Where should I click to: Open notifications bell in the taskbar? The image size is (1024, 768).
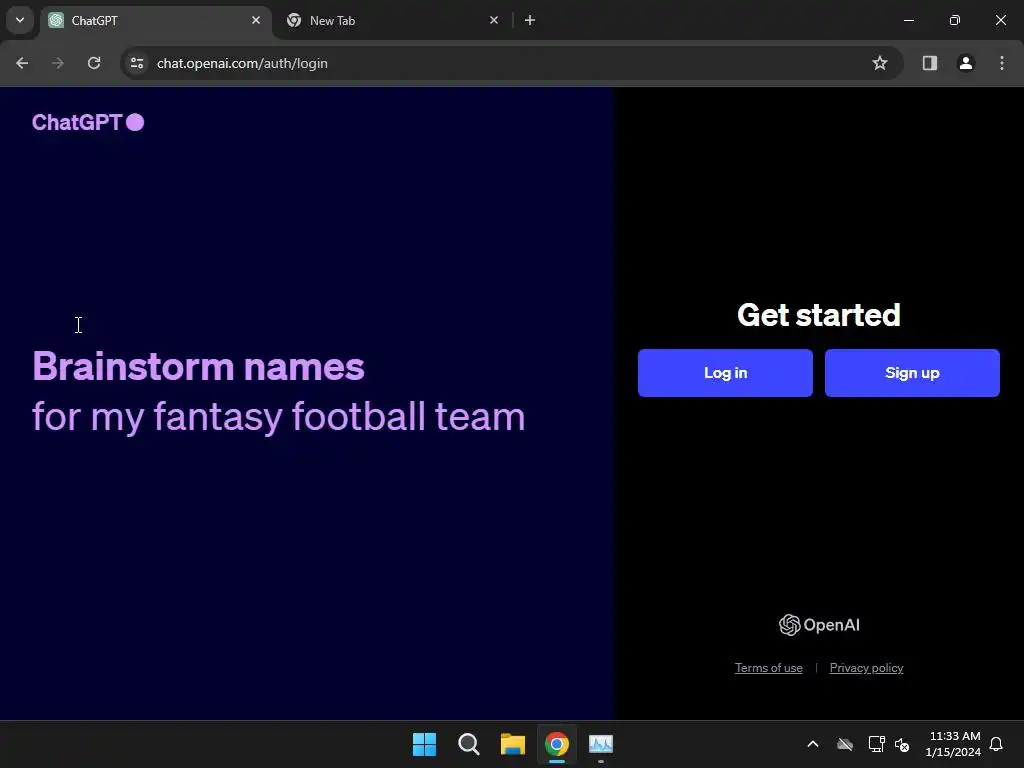[996, 744]
